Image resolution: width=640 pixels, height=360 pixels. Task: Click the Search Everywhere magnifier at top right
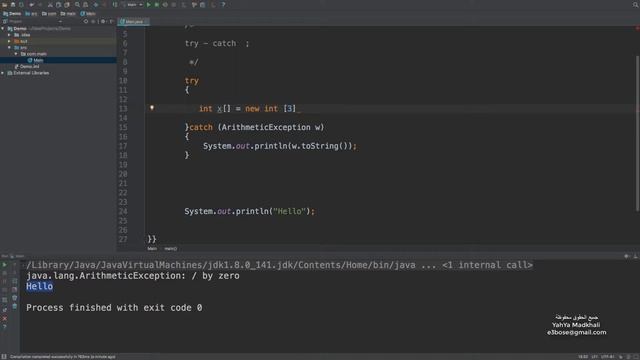click(636, 4)
